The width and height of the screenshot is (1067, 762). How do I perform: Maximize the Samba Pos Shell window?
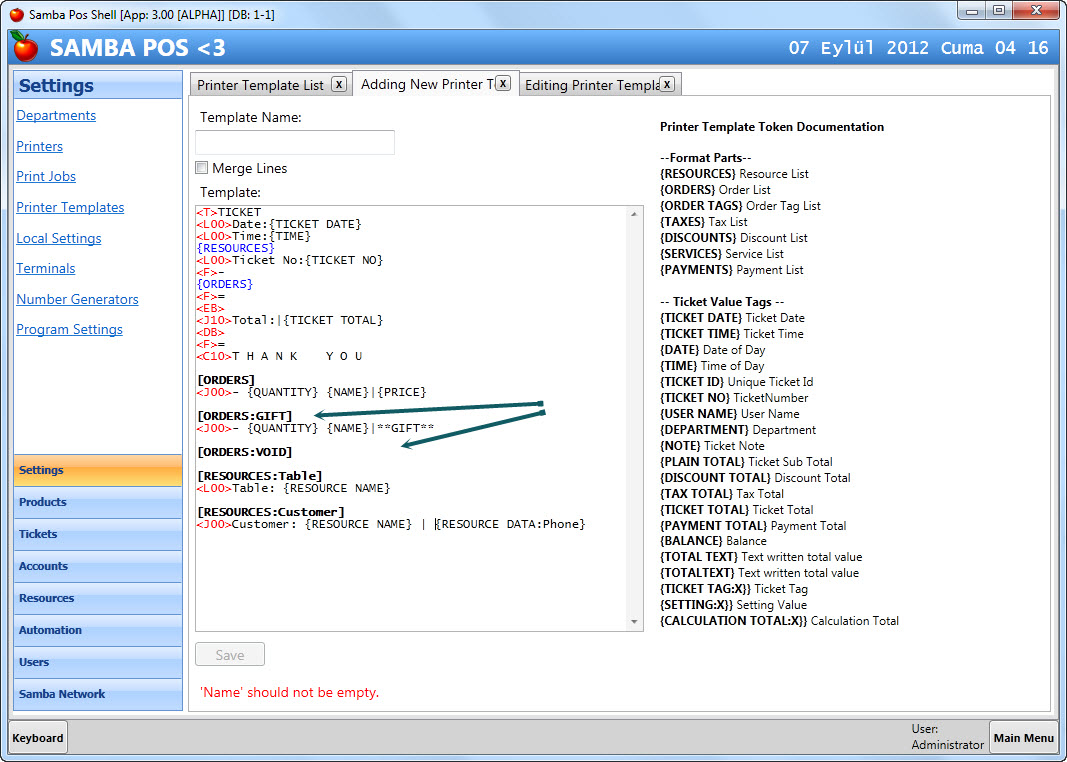click(x=999, y=10)
